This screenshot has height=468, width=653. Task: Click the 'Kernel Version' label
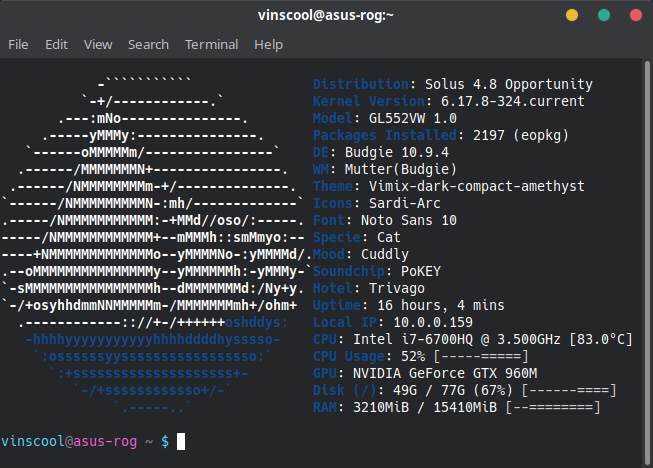coord(369,102)
